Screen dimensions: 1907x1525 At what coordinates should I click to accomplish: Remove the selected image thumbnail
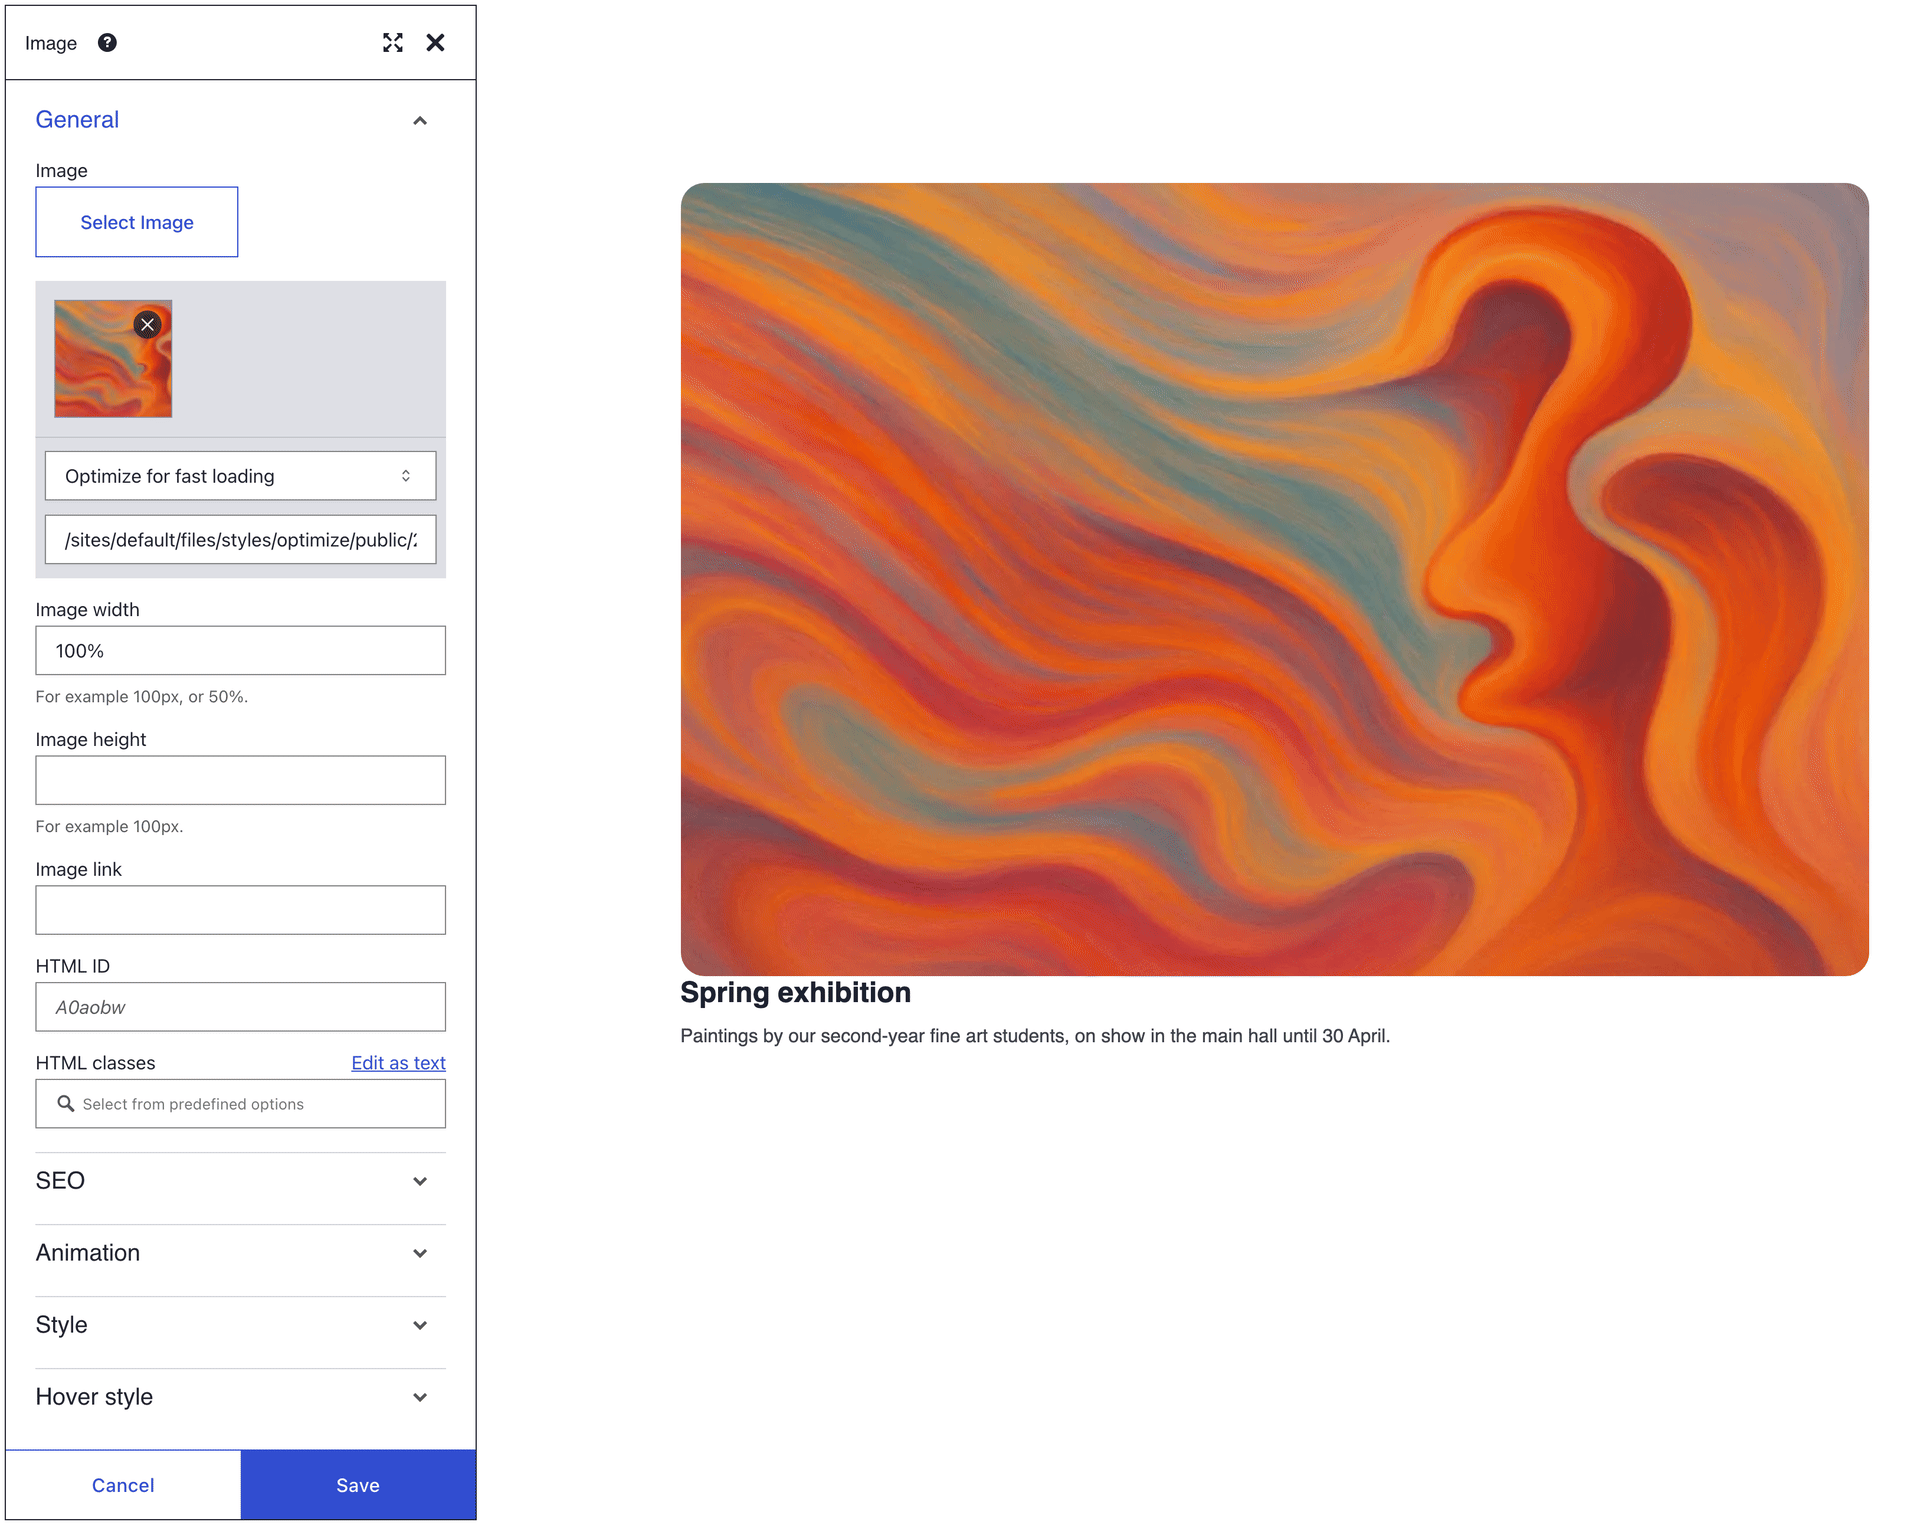pyautogui.click(x=147, y=324)
